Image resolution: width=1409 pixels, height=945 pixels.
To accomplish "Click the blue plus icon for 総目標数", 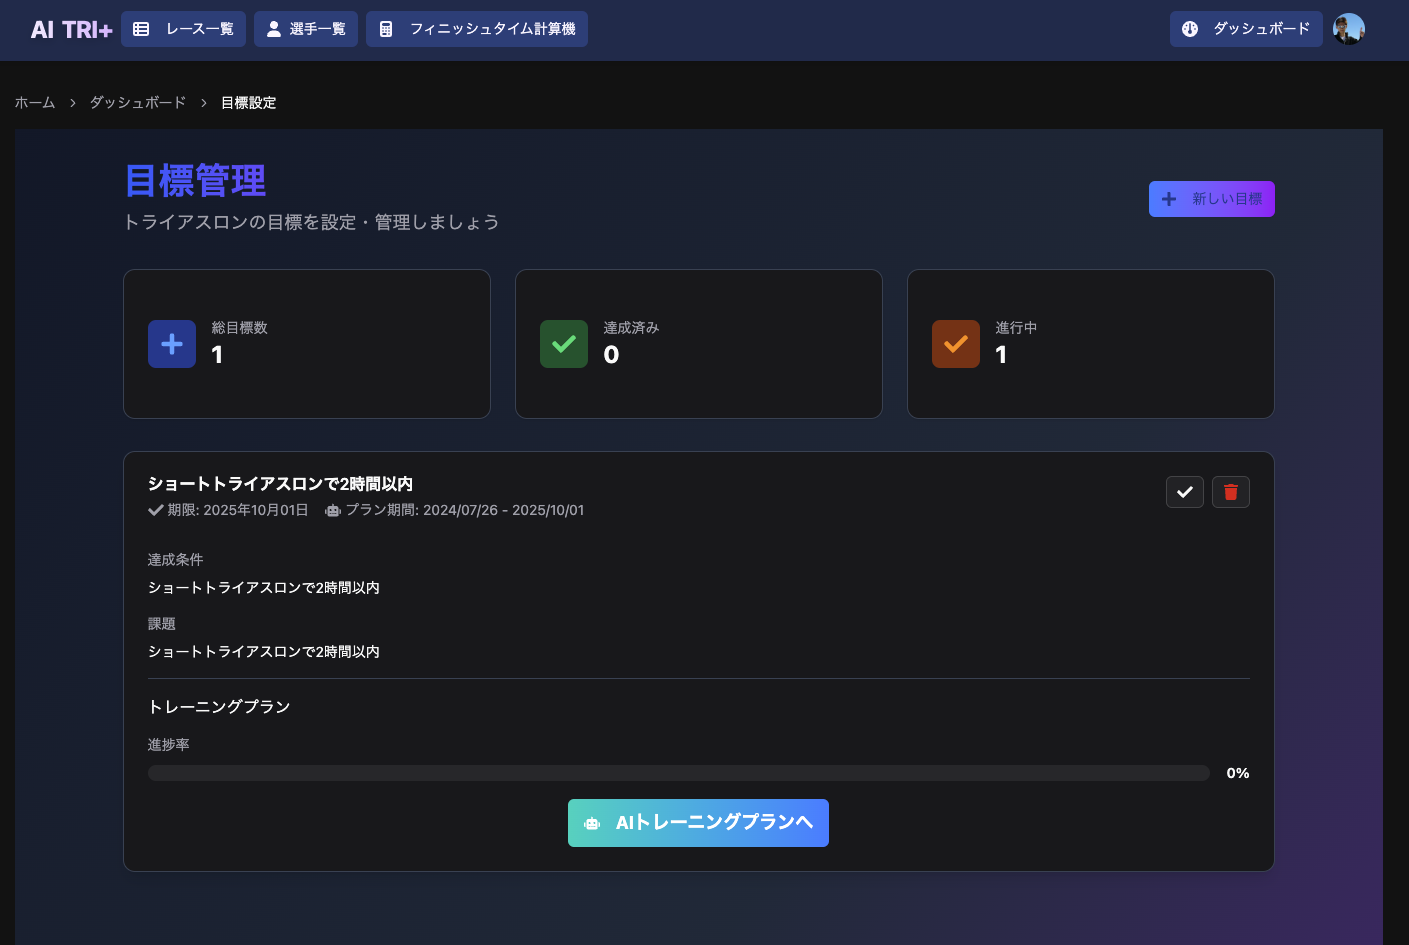I will pos(172,344).
